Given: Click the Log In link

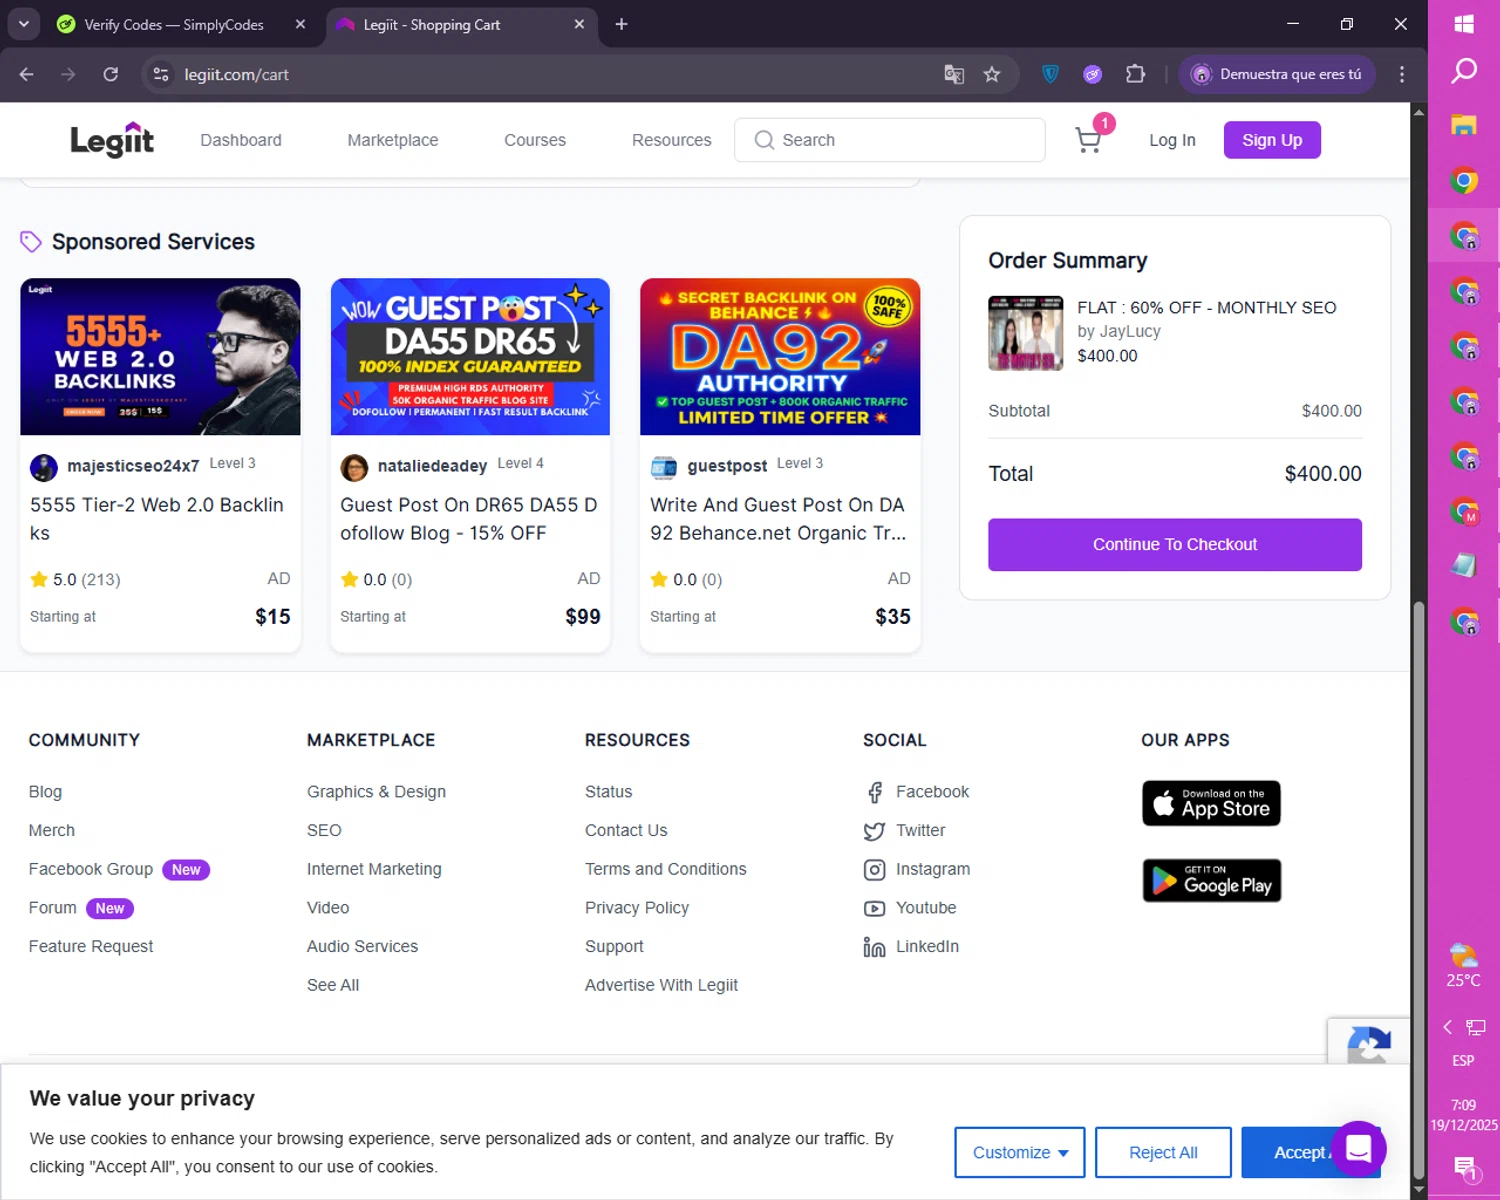Looking at the screenshot, I should [1172, 140].
